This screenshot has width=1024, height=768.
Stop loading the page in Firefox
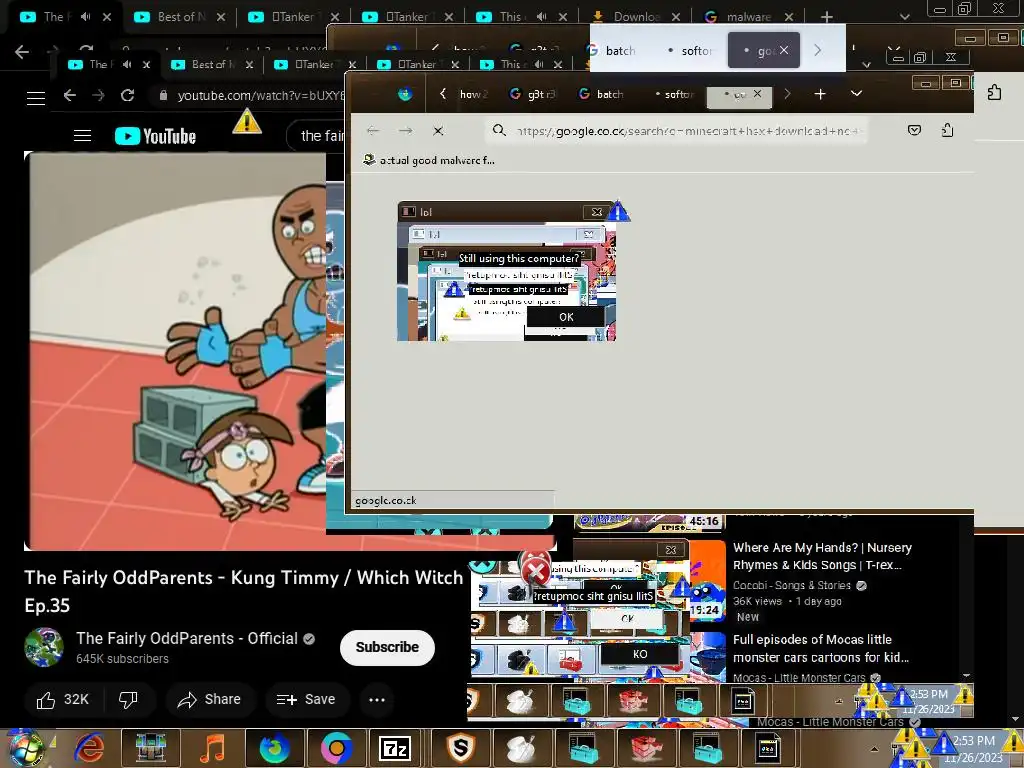coord(438,131)
